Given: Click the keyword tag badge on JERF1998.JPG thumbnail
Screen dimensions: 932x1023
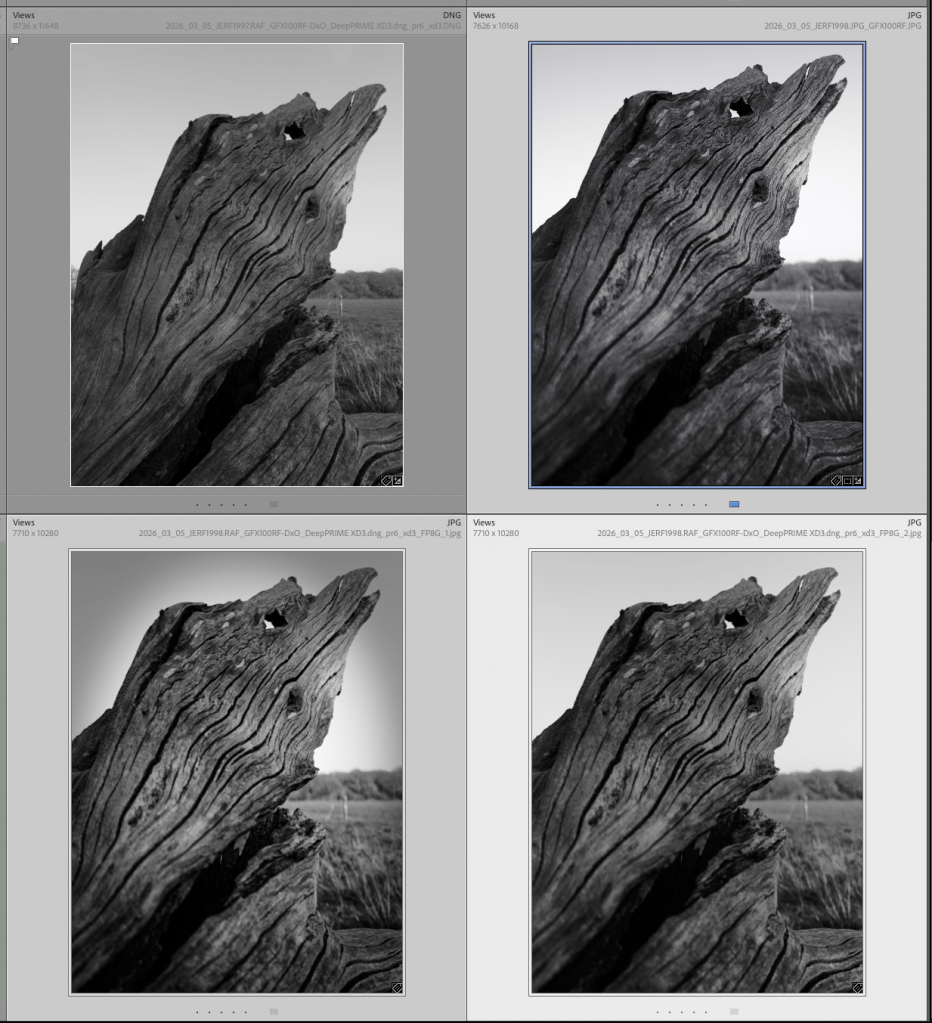Looking at the screenshot, I should pos(836,481).
